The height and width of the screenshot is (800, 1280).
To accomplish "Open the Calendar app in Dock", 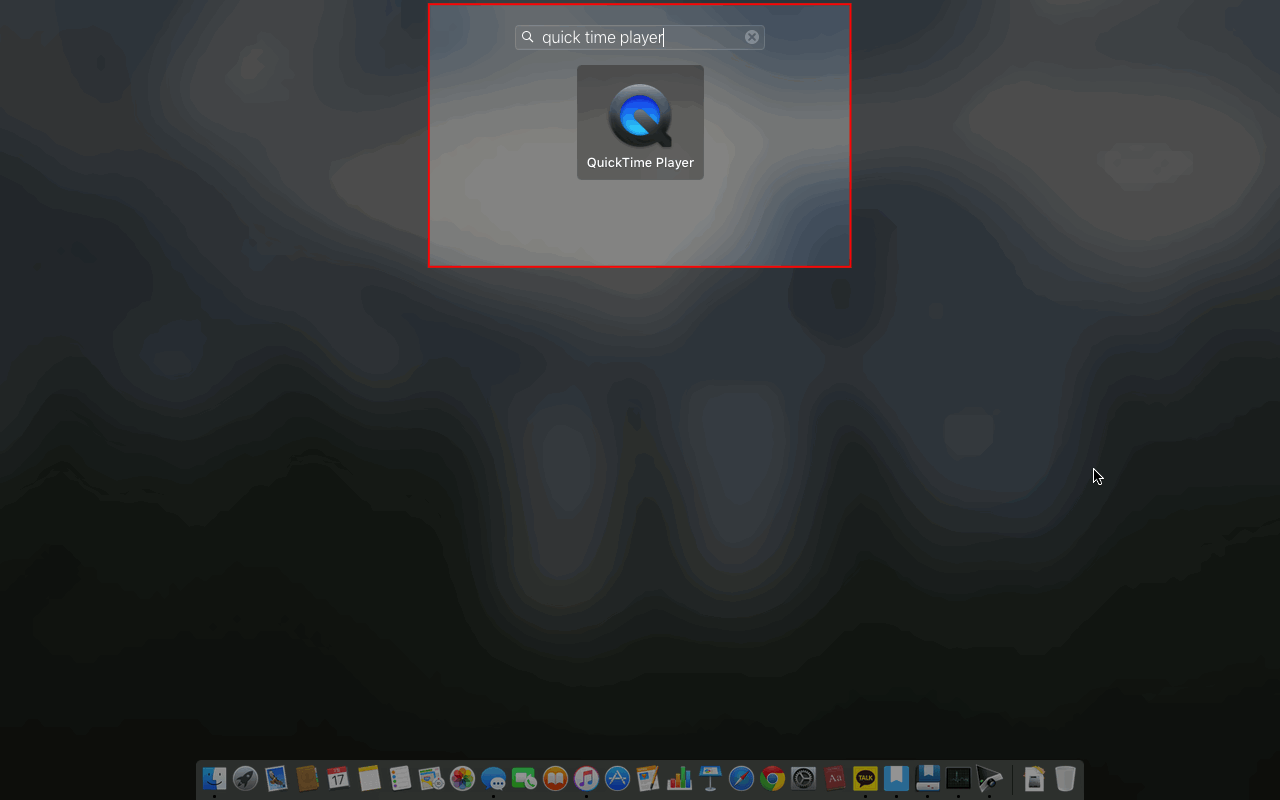I will 338,778.
